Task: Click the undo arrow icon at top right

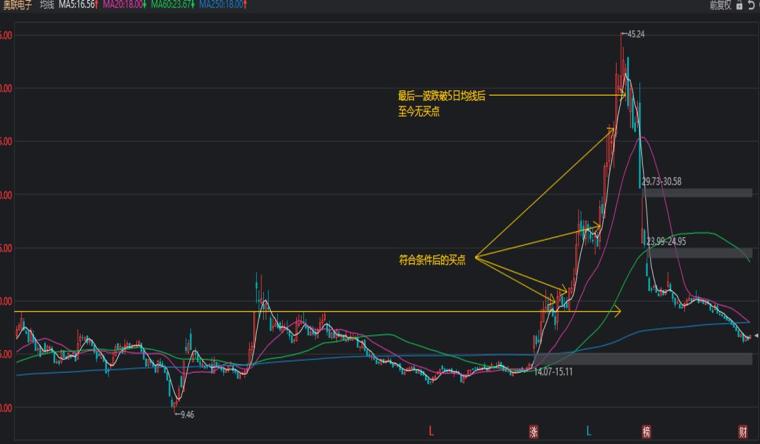Action: click(x=752, y=5)
